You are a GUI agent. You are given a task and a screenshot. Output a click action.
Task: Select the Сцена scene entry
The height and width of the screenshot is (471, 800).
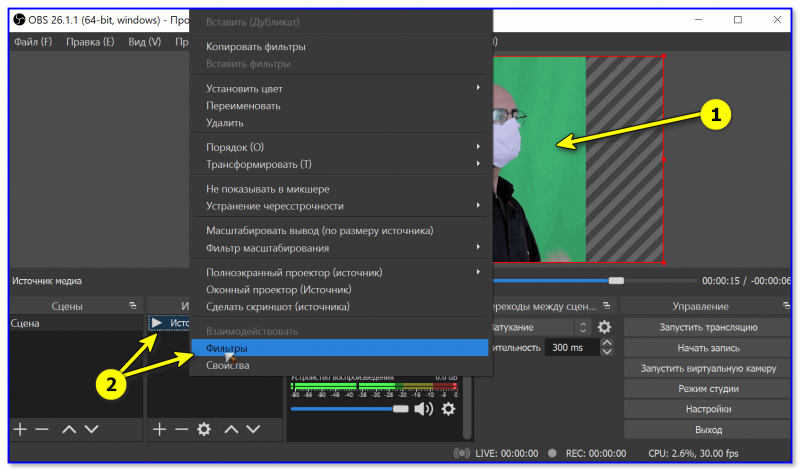(x=77, y=324)
